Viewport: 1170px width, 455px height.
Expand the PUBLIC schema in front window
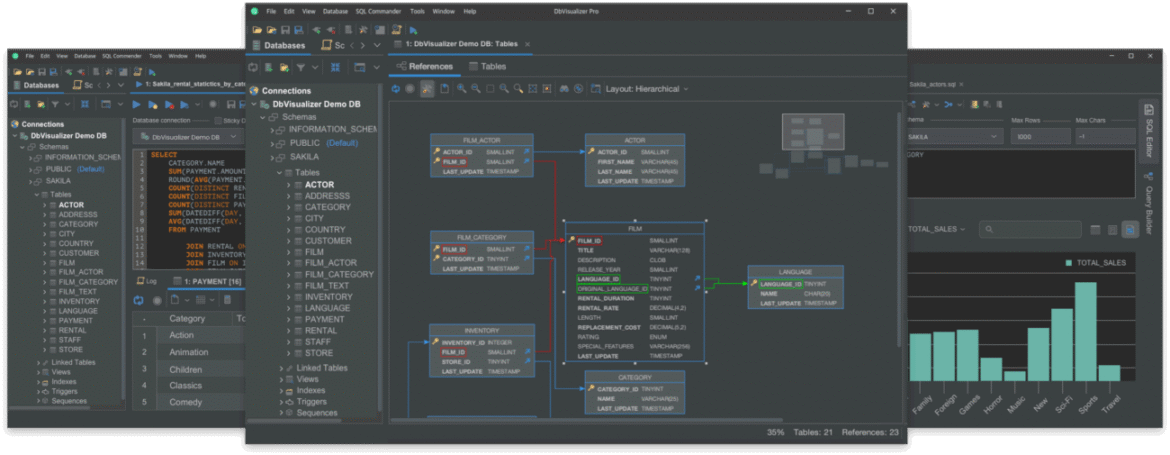tap(272, 142)
